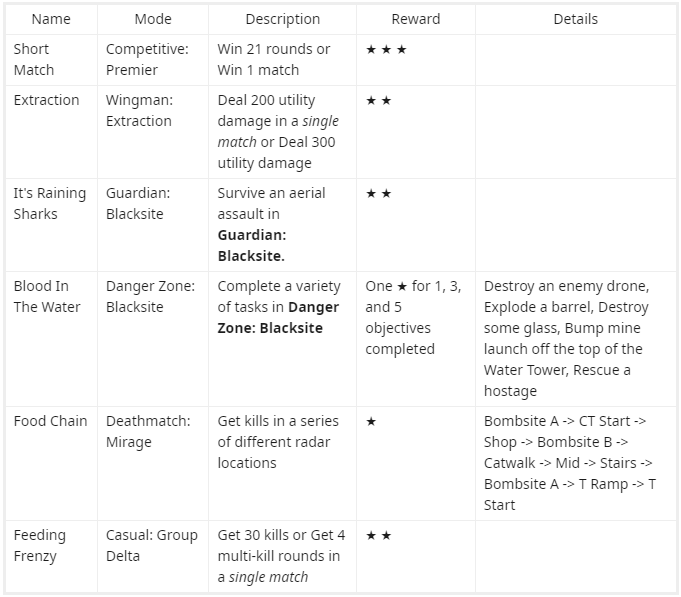Click the Name column header
The height and width of the screenshot is (597, 681).
[51, 19]
